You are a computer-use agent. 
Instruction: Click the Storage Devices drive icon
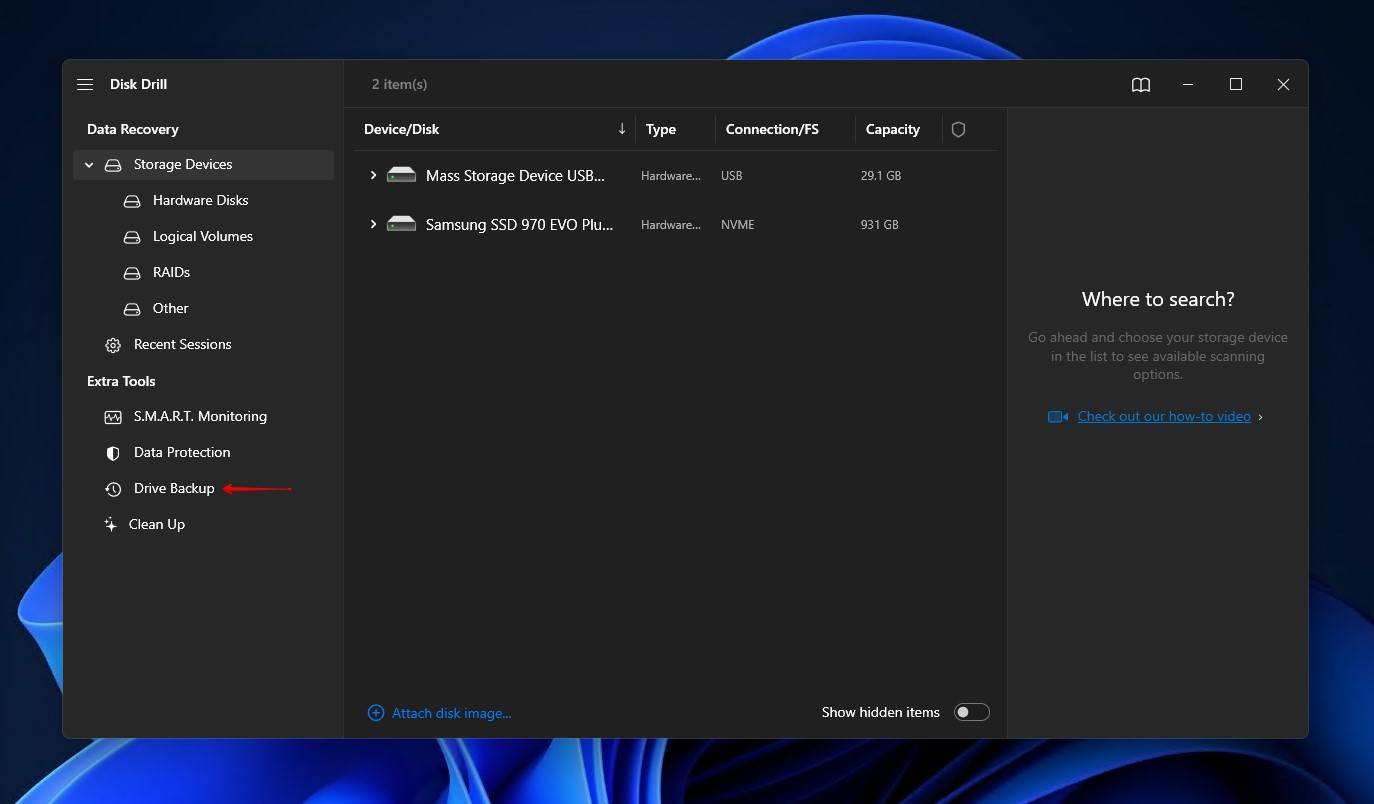(x=113, y=165)
